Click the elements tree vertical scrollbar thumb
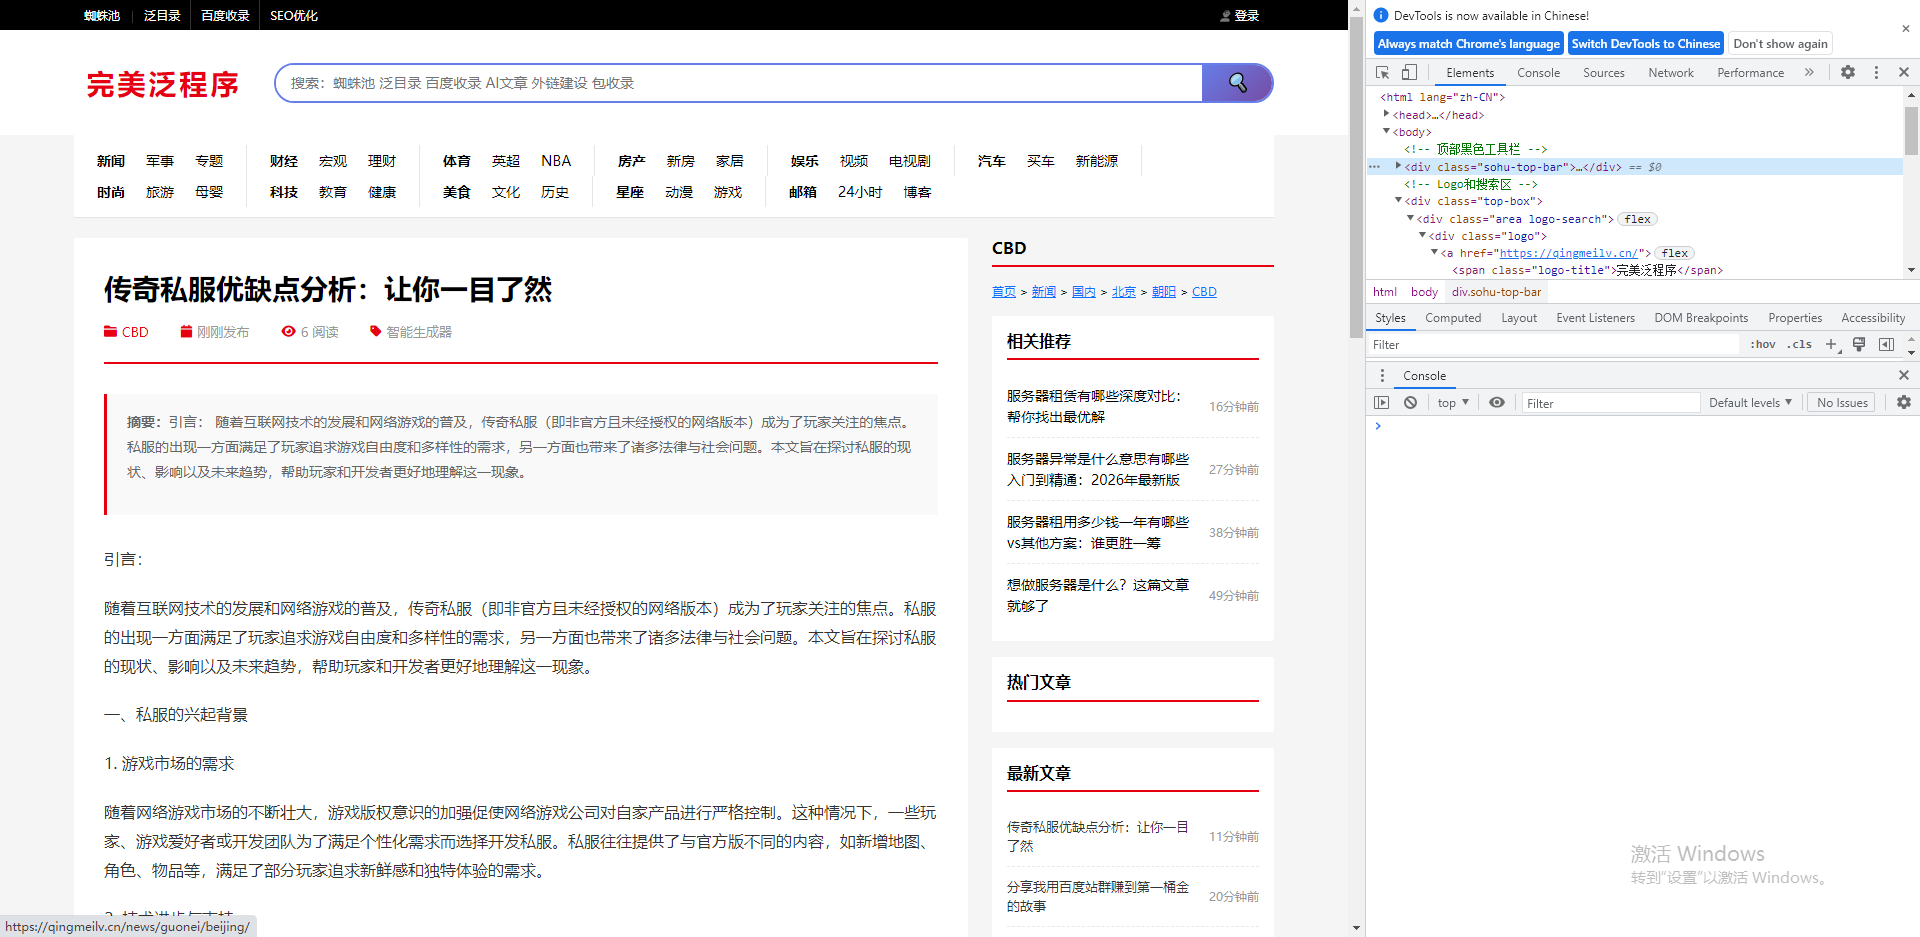This screenshot has width=1920, height=937. point(1911,130)
